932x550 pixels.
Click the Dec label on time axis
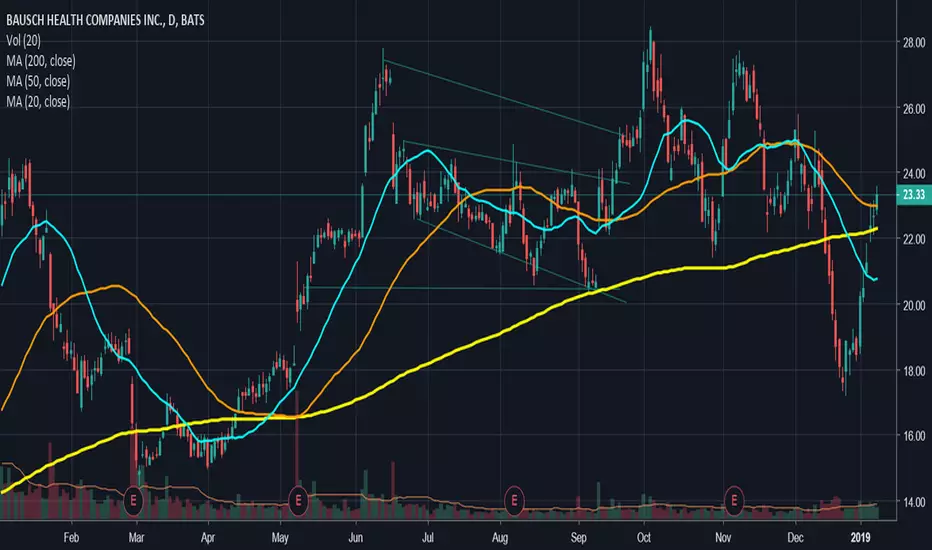[x=795, y=538]
